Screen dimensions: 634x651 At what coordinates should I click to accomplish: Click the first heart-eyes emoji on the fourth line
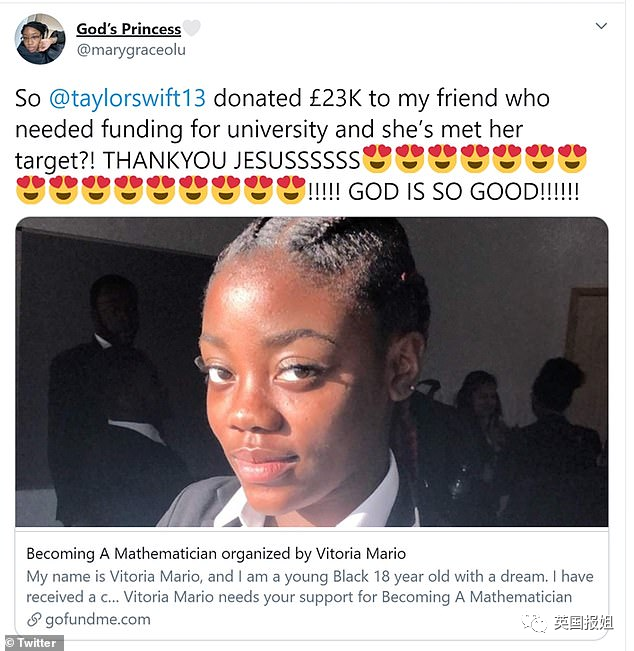click(x=30, y=190)
